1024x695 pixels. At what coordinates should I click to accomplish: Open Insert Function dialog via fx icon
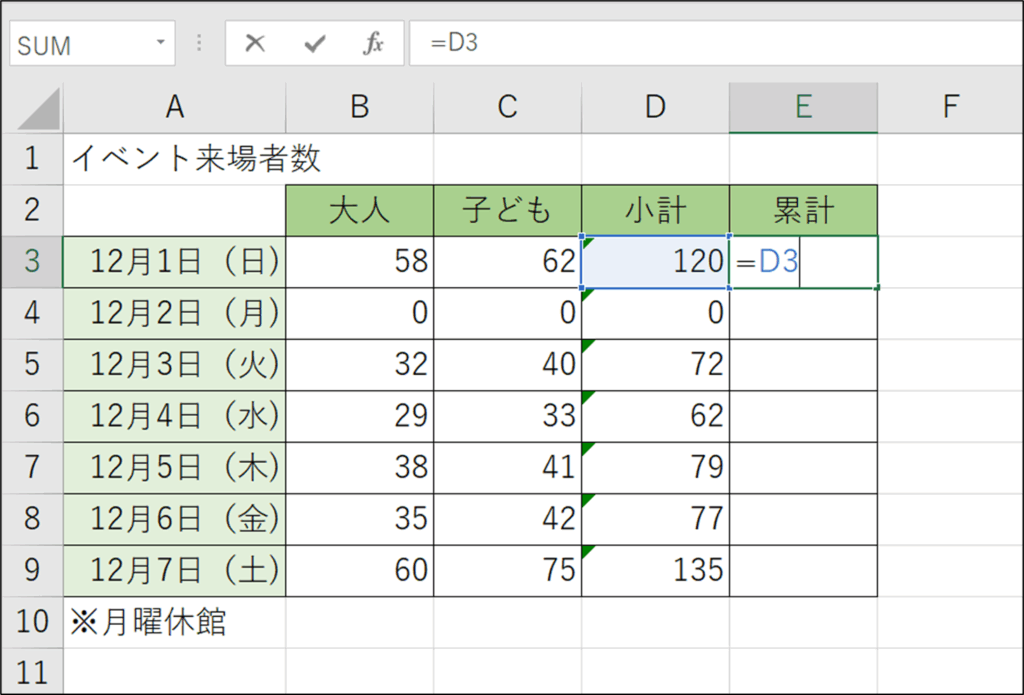374,43
